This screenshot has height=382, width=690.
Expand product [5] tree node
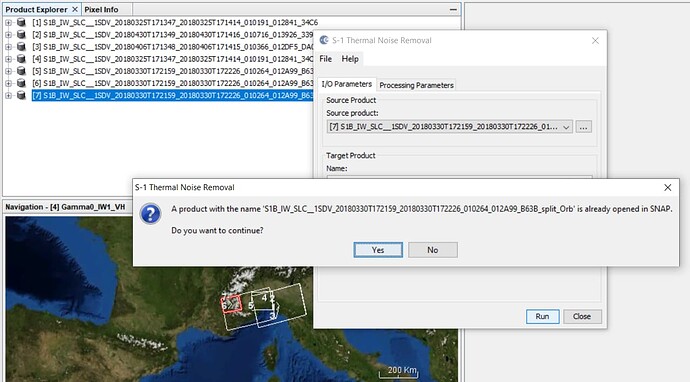(x=8, y=71)
